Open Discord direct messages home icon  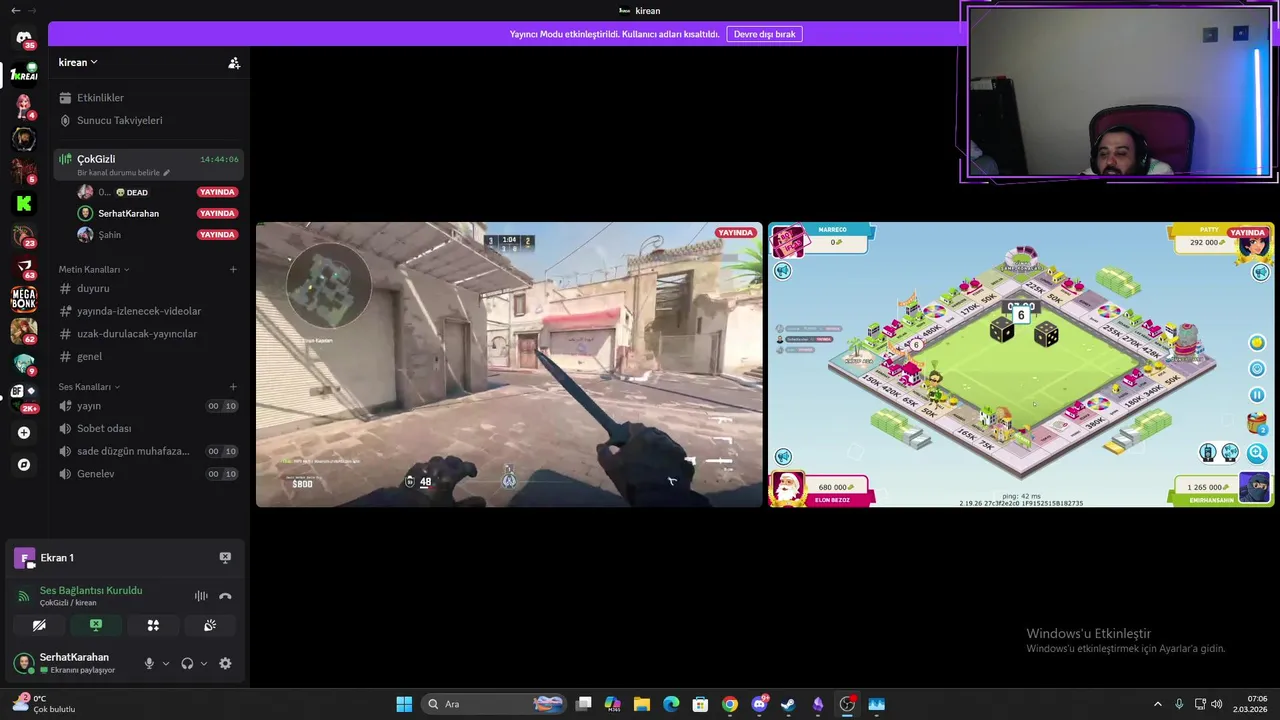coord(24,40)
